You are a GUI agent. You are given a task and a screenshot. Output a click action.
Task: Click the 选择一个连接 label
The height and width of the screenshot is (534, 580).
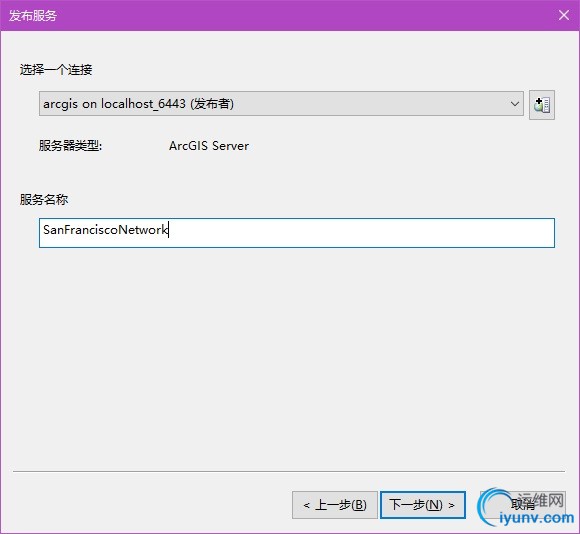point(56,69)
